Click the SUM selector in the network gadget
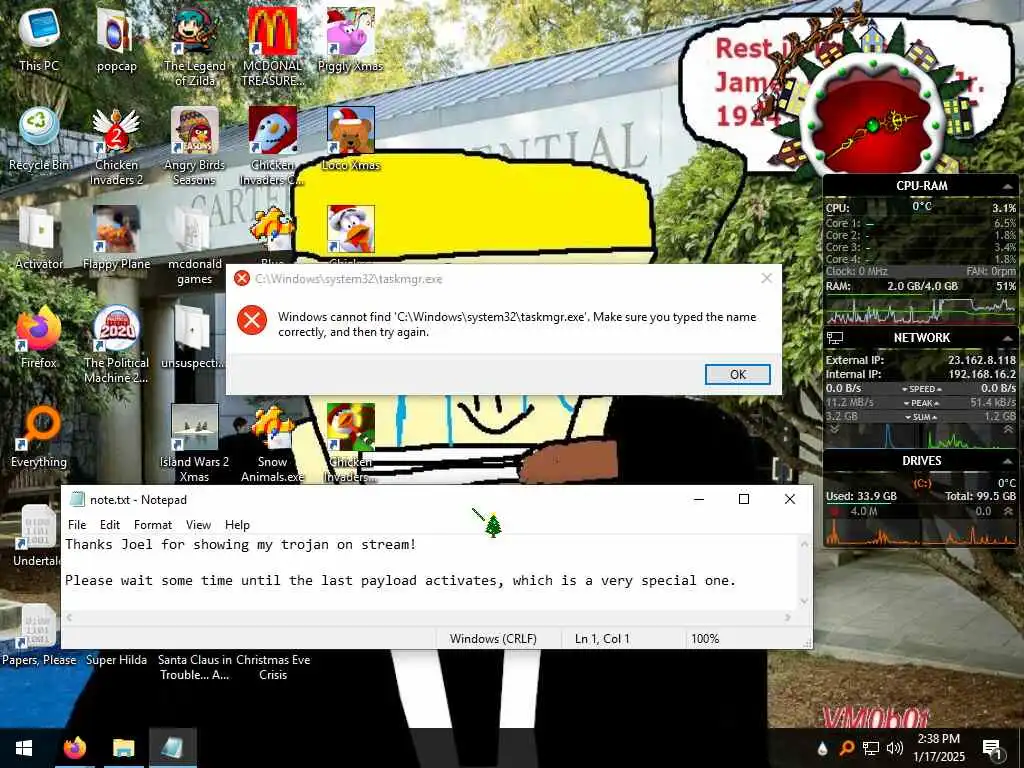1024x768 pixels. point(921,417)
